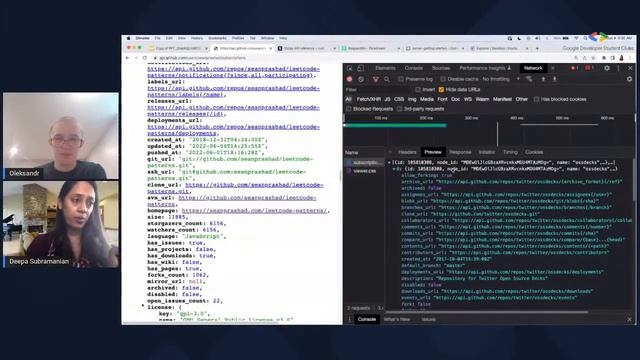Toggle the Invert filter checkbox
Image resolution: width=640 pixels, height=360 pixels.
tap(418, 89)
